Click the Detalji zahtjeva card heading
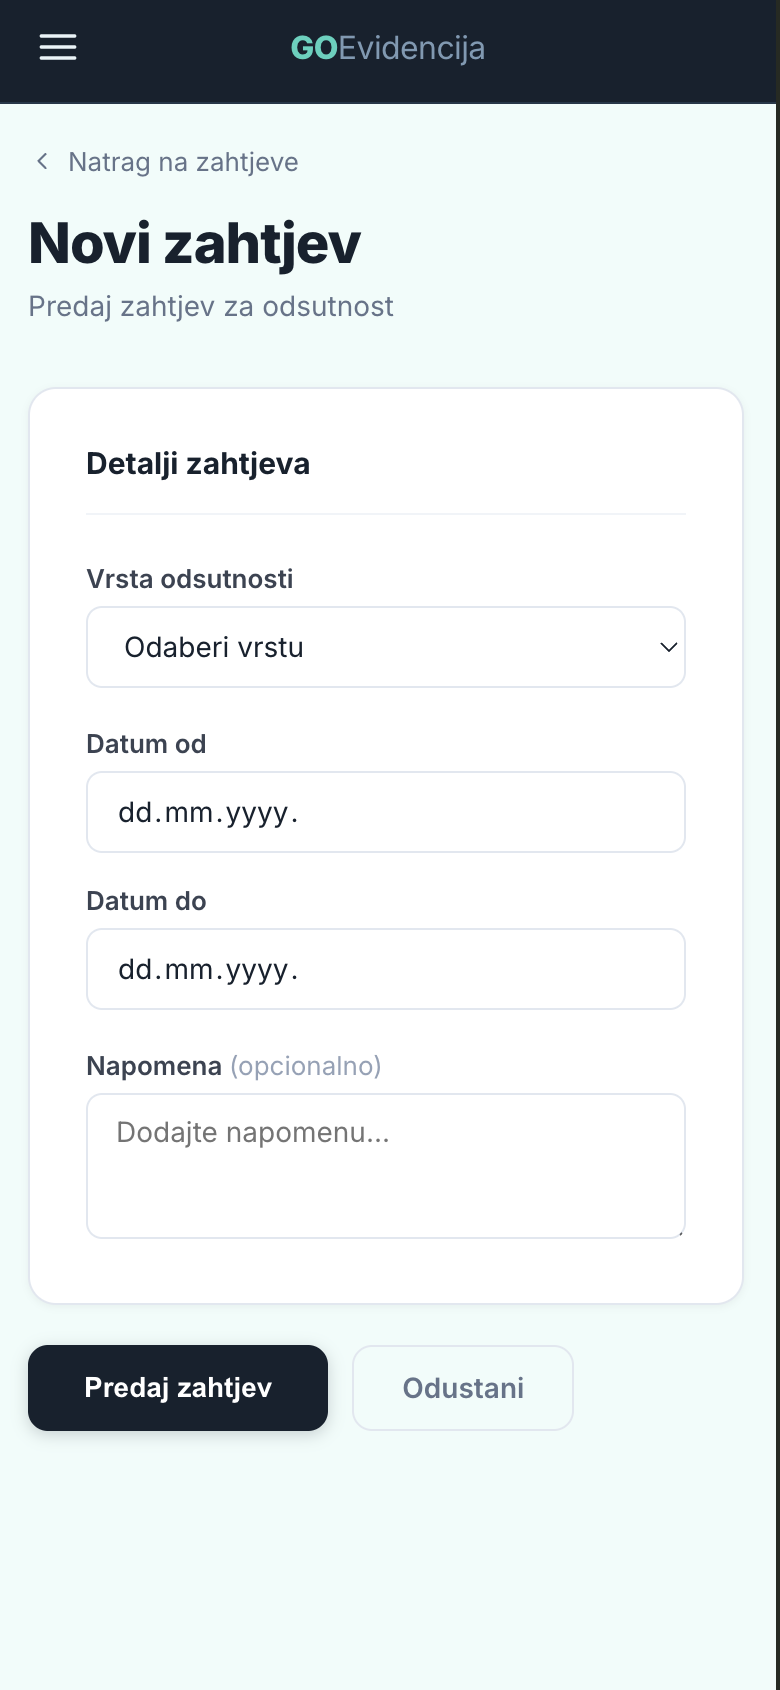The image size is (780, 1690). [198, 463]
